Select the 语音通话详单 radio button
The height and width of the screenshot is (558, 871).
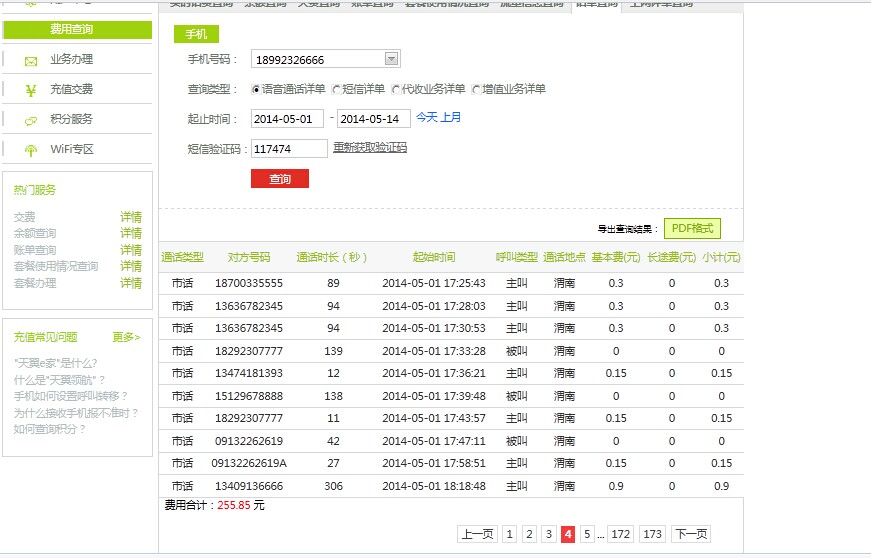[x=256, y=89]
